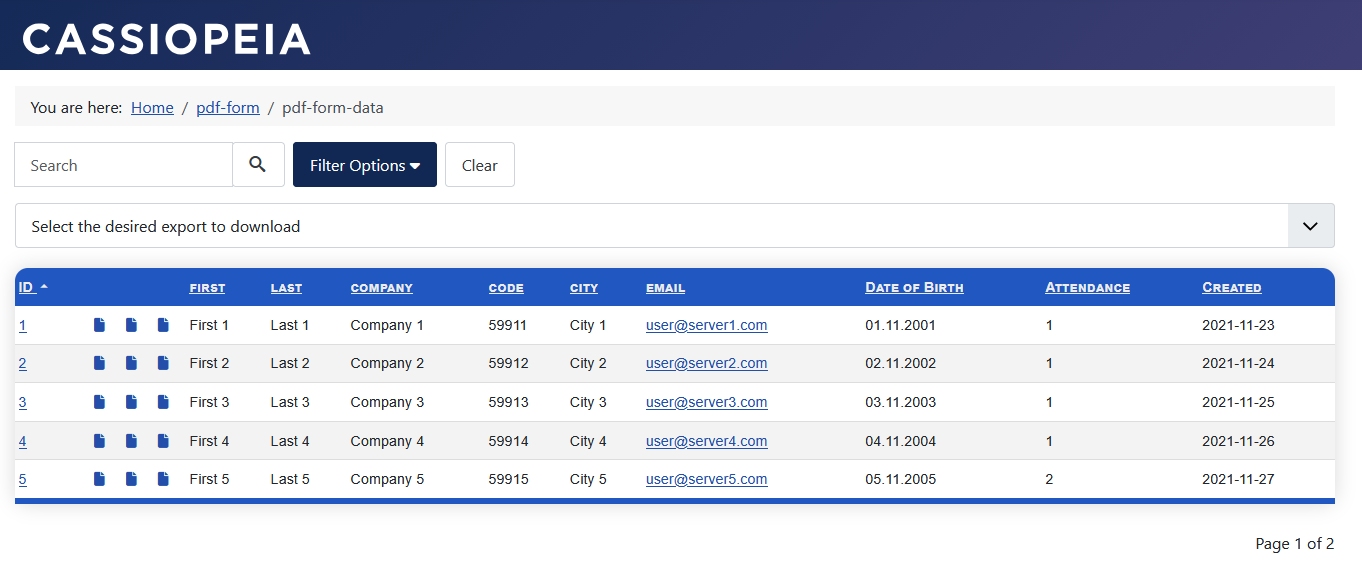Open first document icon in row 1
The width and height of the screenshot is (1362, 562).
[x=99, y=325]
